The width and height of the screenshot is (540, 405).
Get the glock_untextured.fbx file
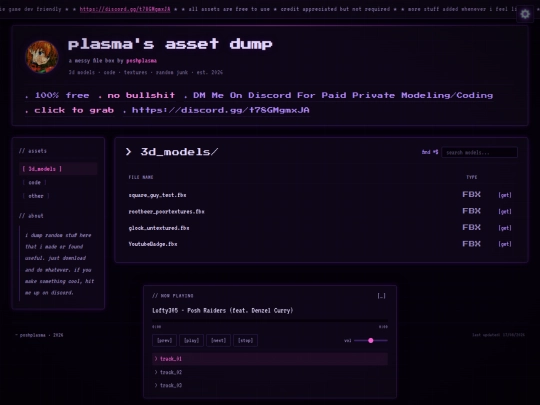pos(505,228)
